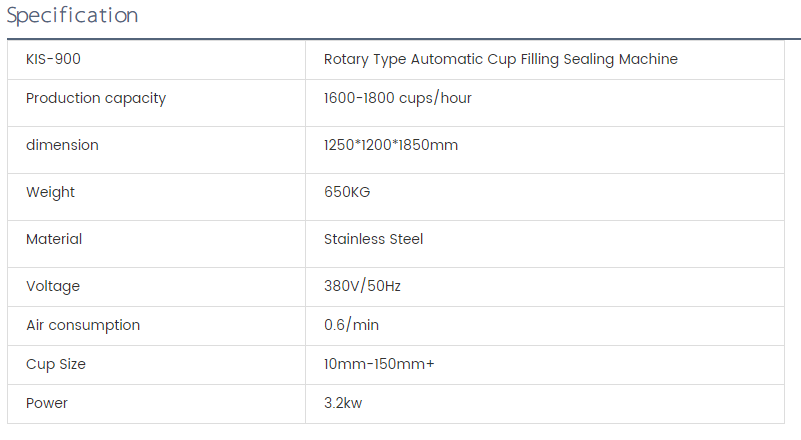Click the Weight label cell
This screenshot has width=801, height=440.
50,192
